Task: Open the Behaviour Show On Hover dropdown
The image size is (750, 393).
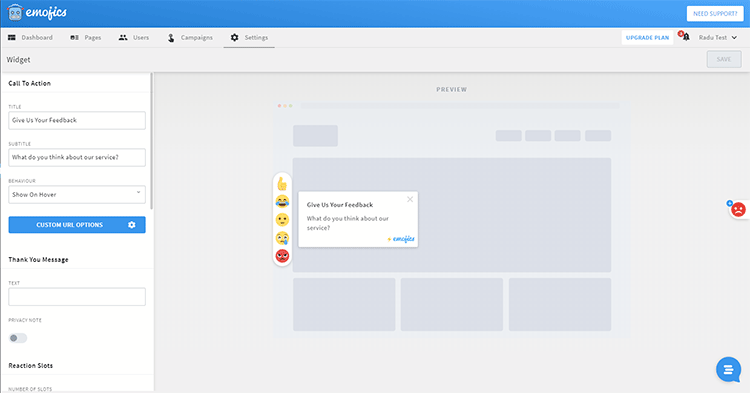Action: click(x=77, y=195)
